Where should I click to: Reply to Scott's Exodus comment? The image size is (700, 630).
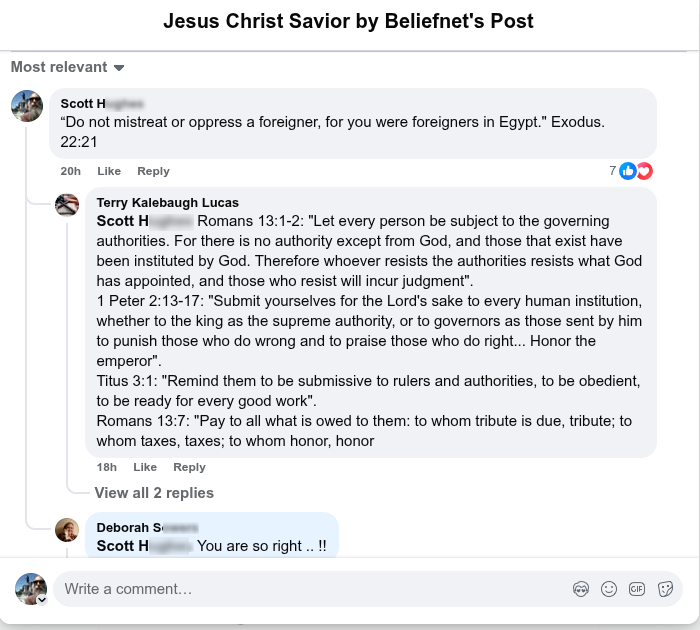[x=153, y=171]
